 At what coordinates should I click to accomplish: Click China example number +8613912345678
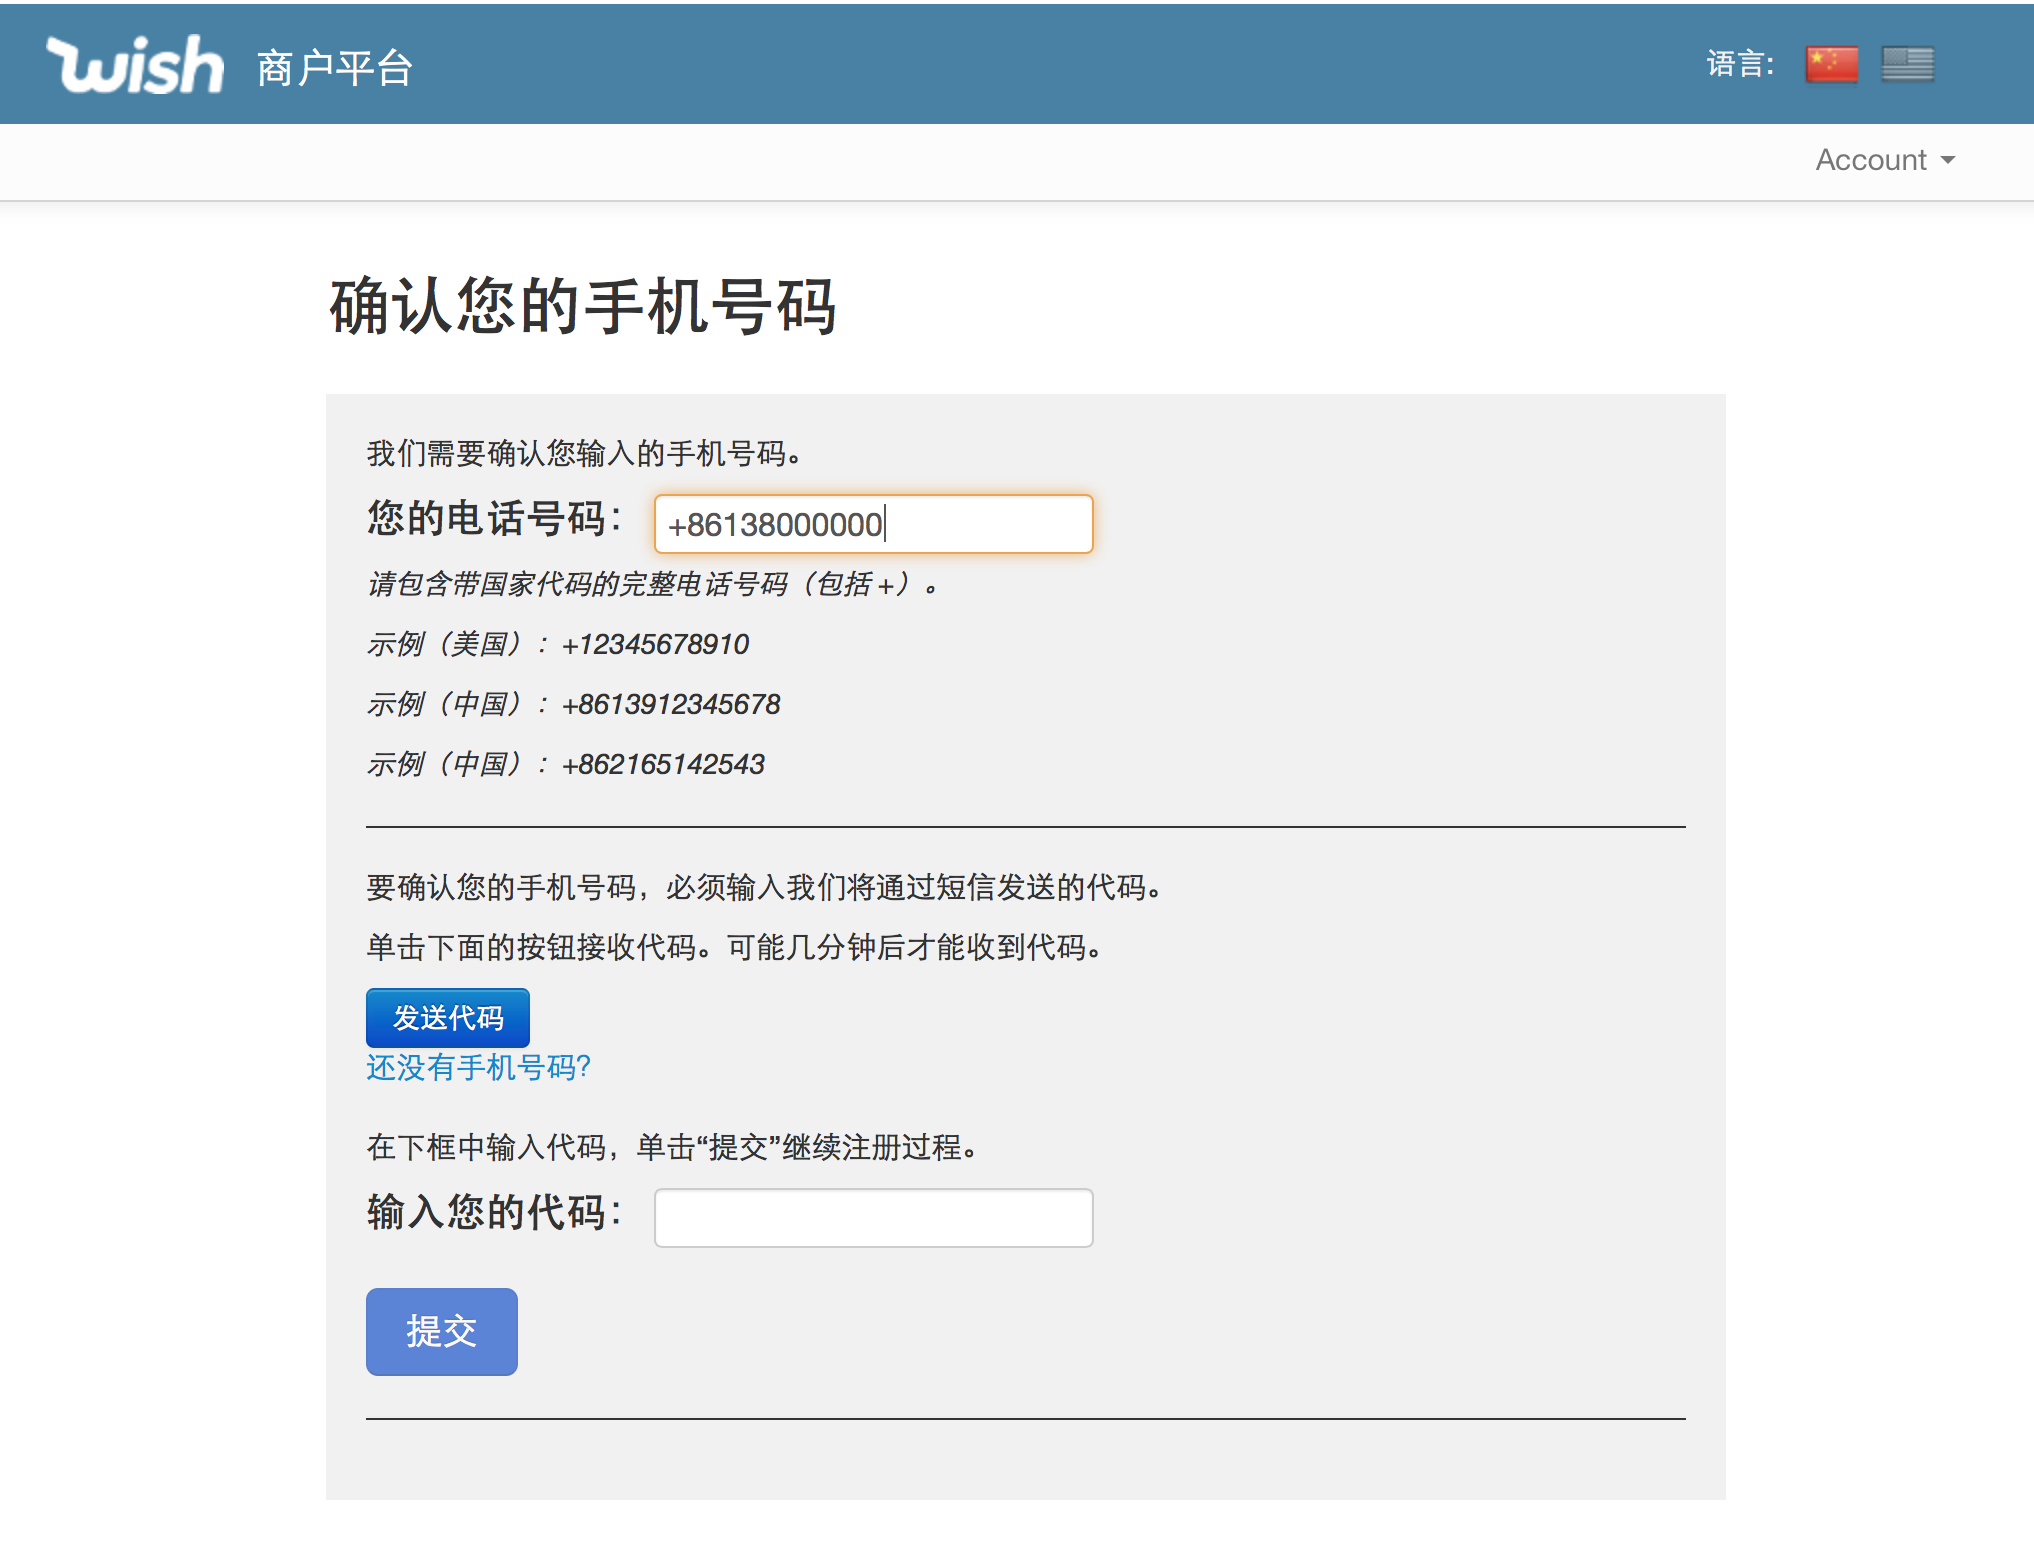(671, 704)
